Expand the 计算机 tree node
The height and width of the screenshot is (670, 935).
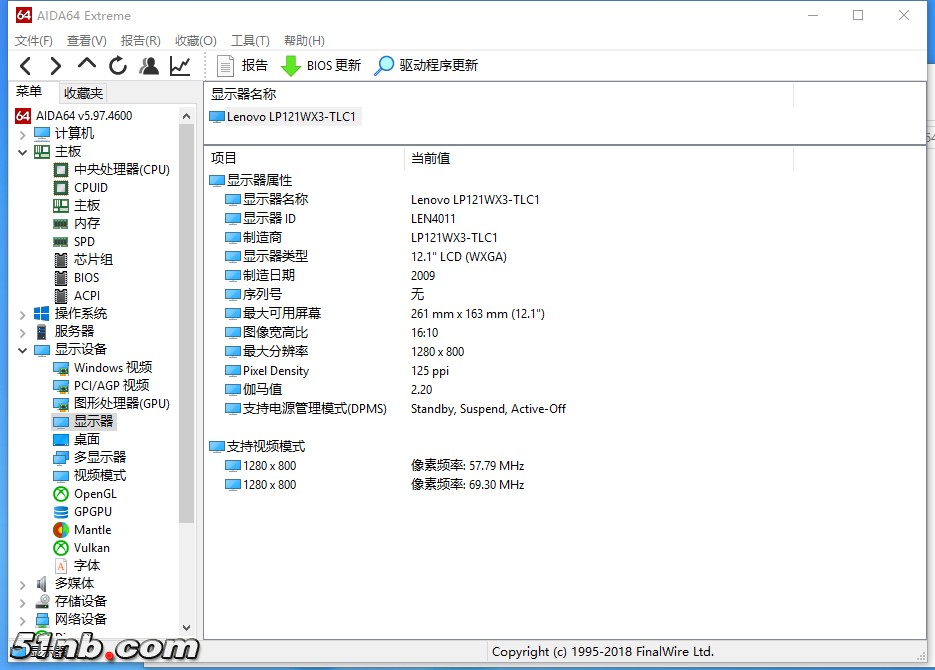pos(23,134)
